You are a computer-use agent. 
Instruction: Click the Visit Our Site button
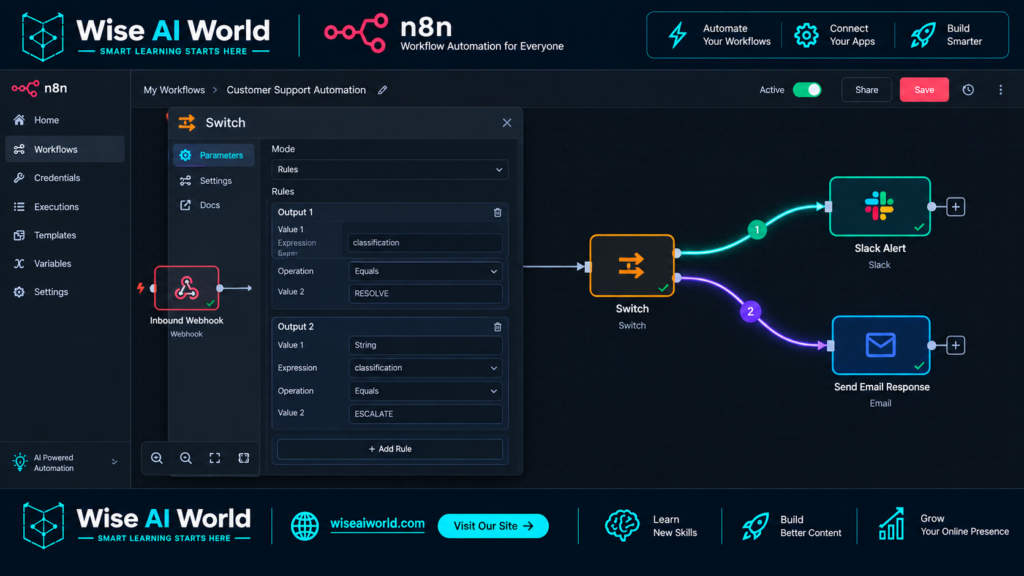pyautogui.click(x=493, y=526)
